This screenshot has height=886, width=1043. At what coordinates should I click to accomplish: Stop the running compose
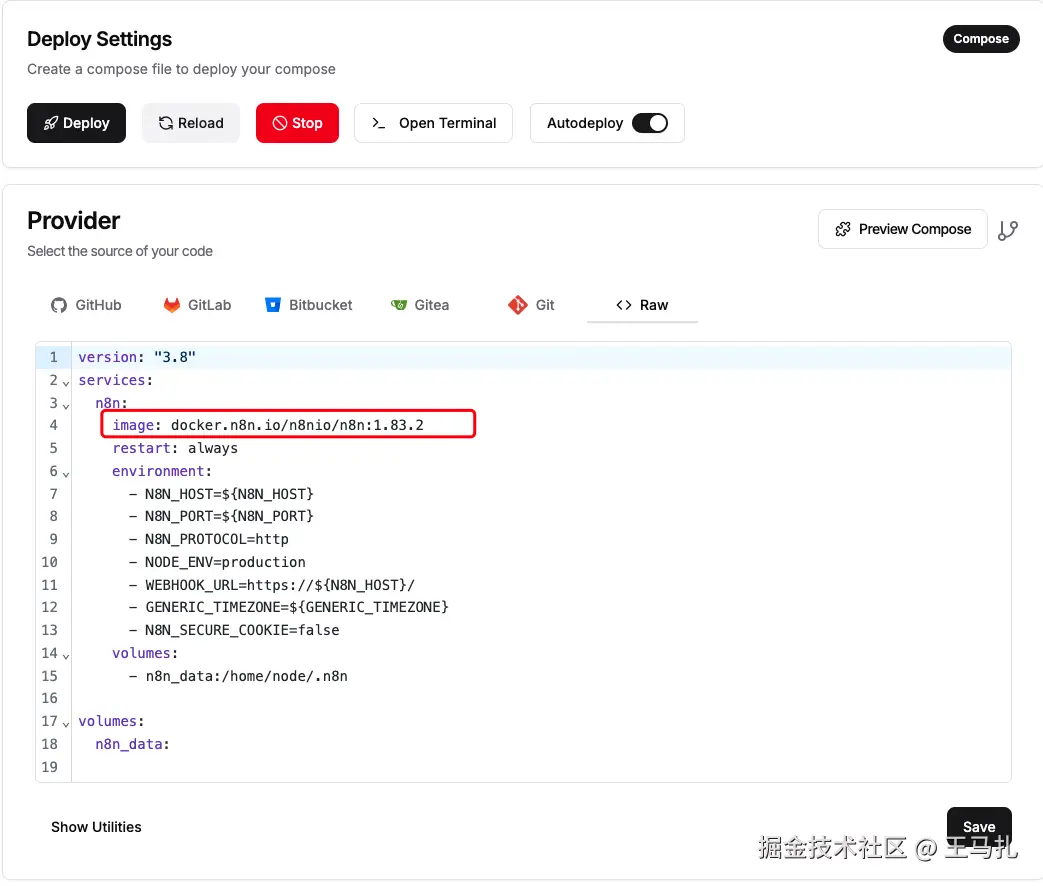tap(297, 123)
